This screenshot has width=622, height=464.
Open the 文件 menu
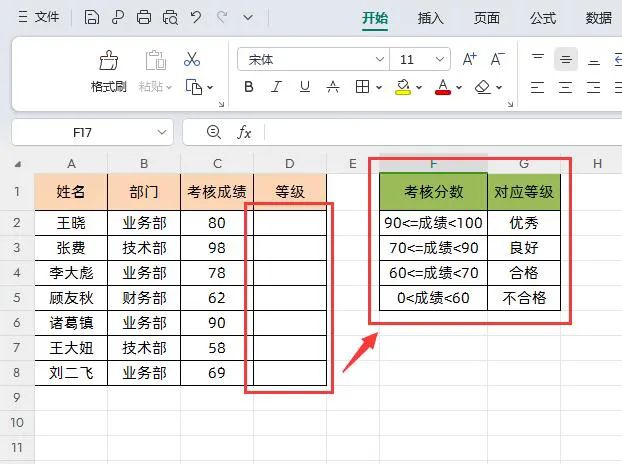pos(39,17)
